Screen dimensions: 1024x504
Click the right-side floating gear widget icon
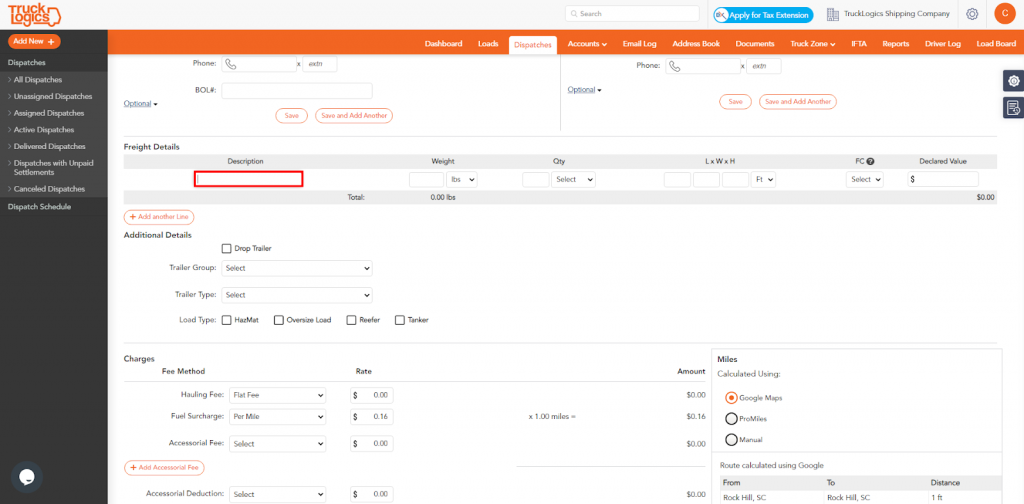[x=1014, y=81]
